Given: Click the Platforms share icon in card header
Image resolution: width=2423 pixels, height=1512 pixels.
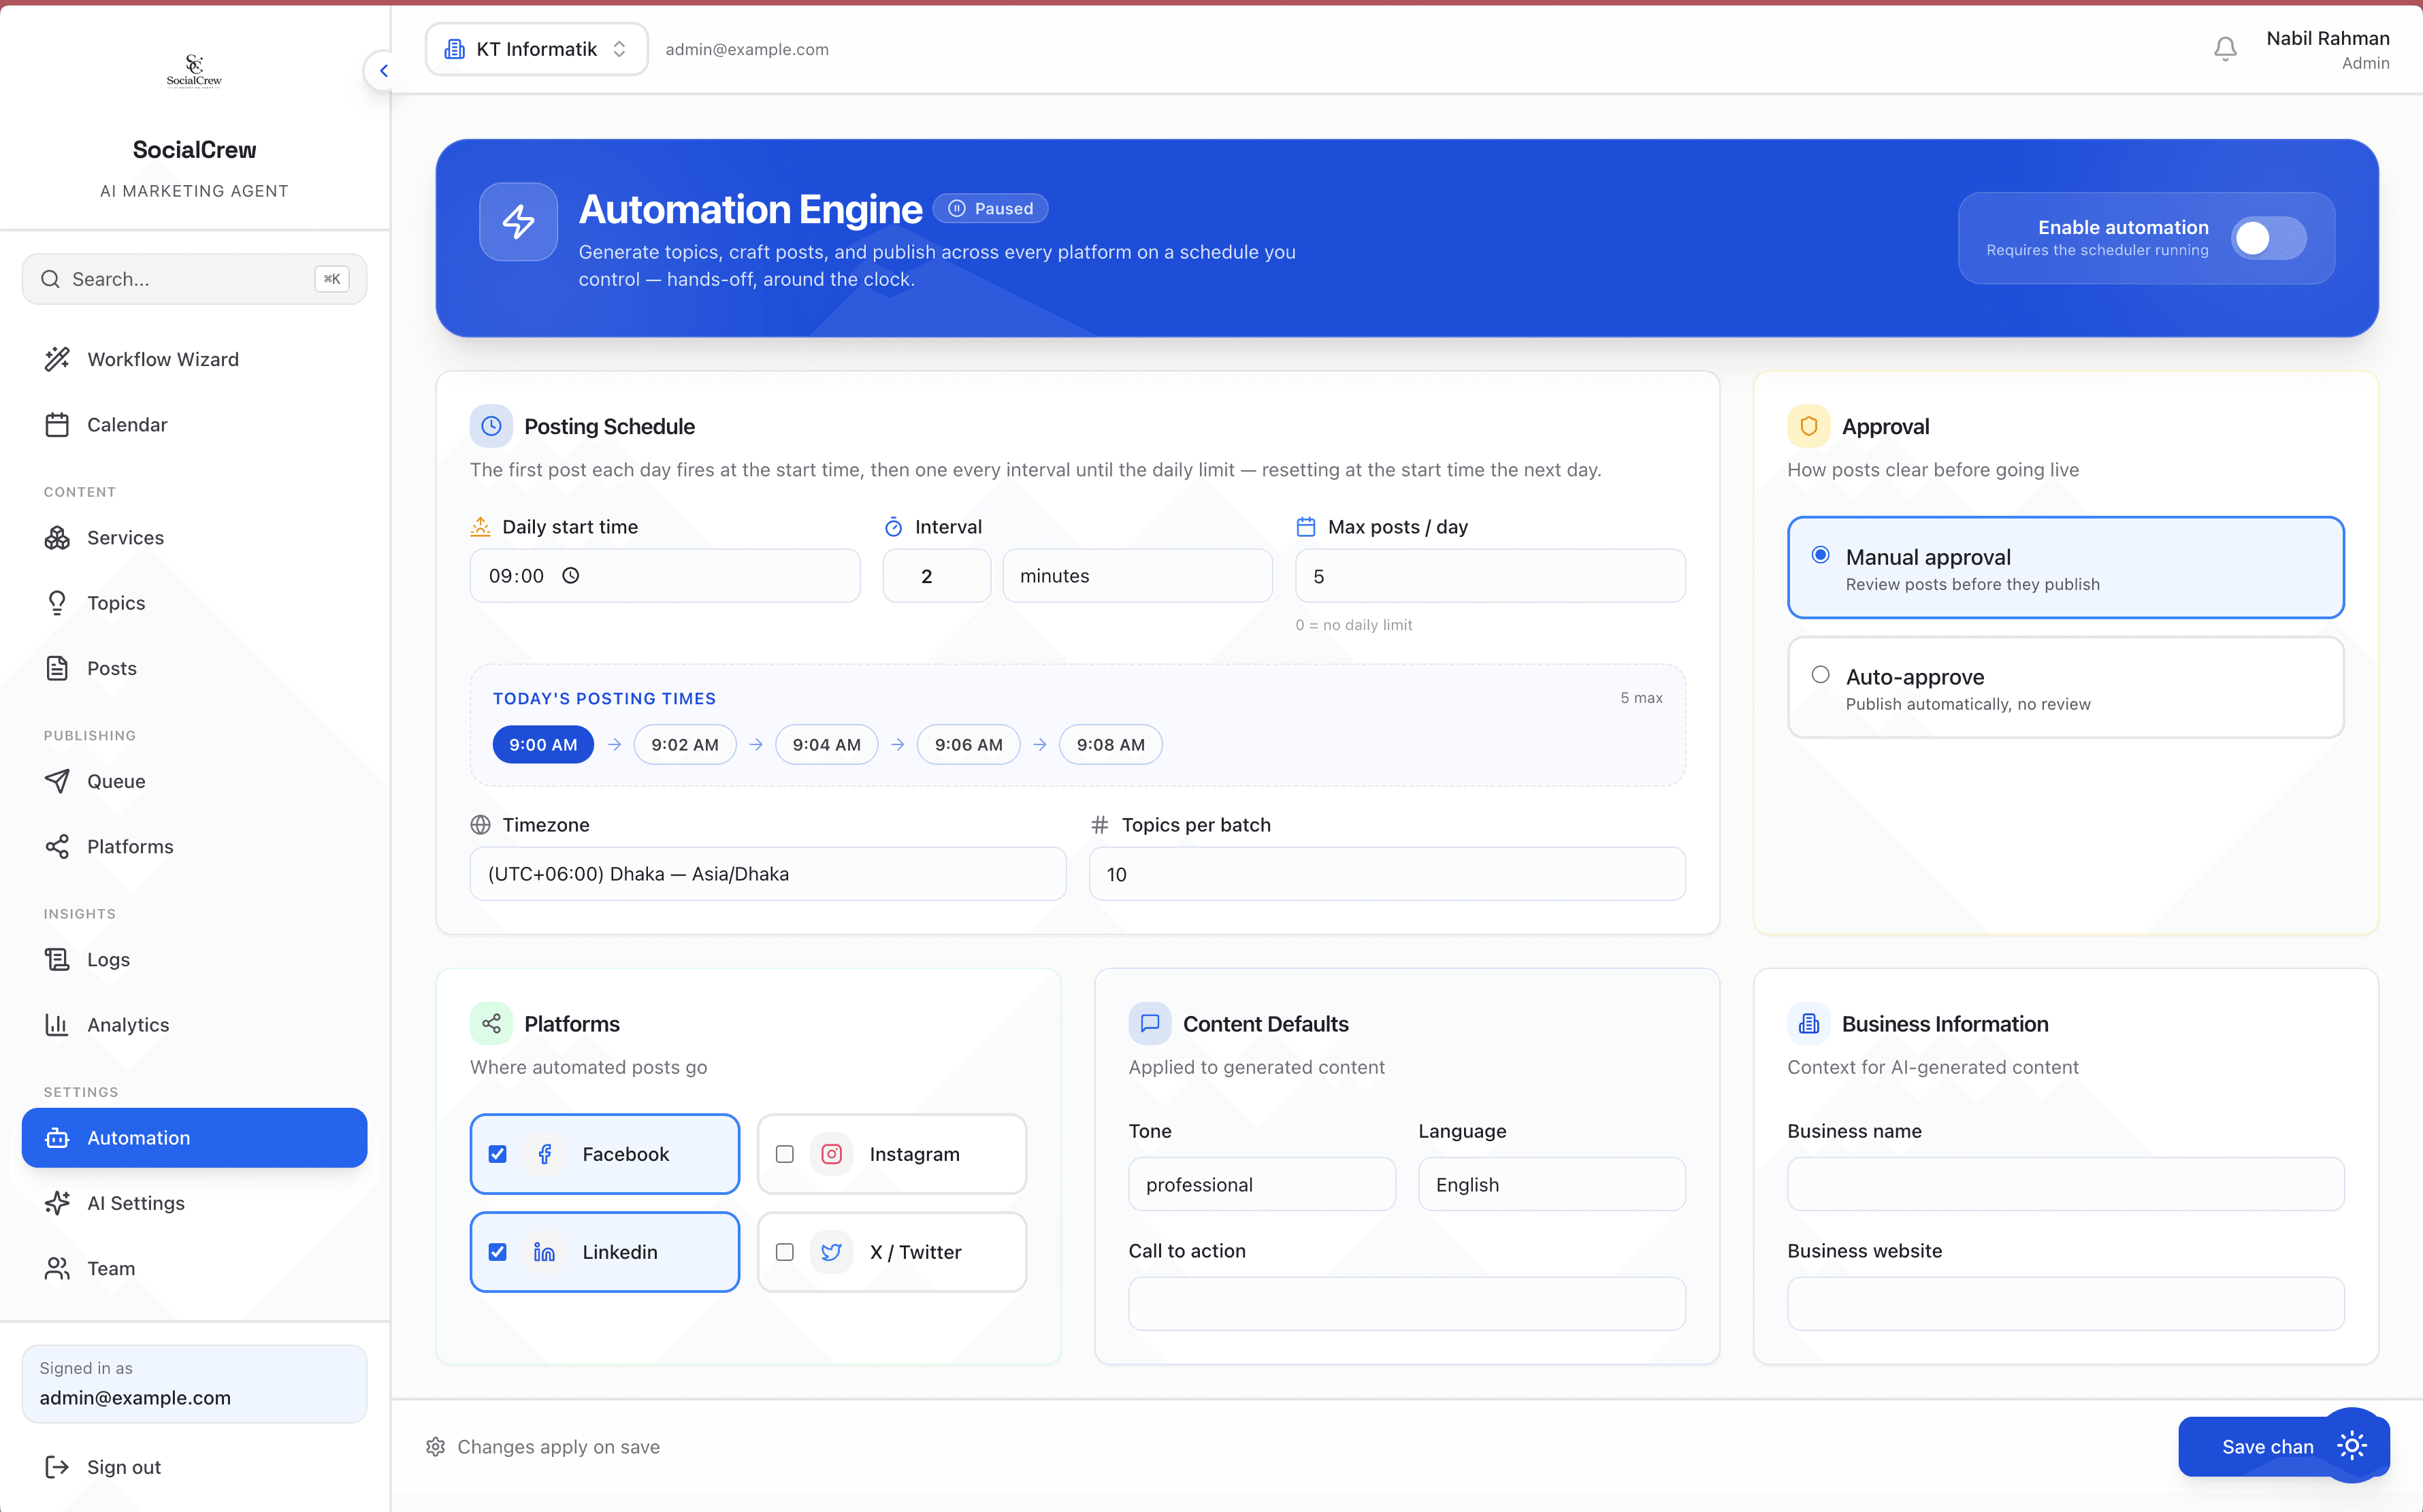Looking at the screenshot, I should click(491, 1023).
